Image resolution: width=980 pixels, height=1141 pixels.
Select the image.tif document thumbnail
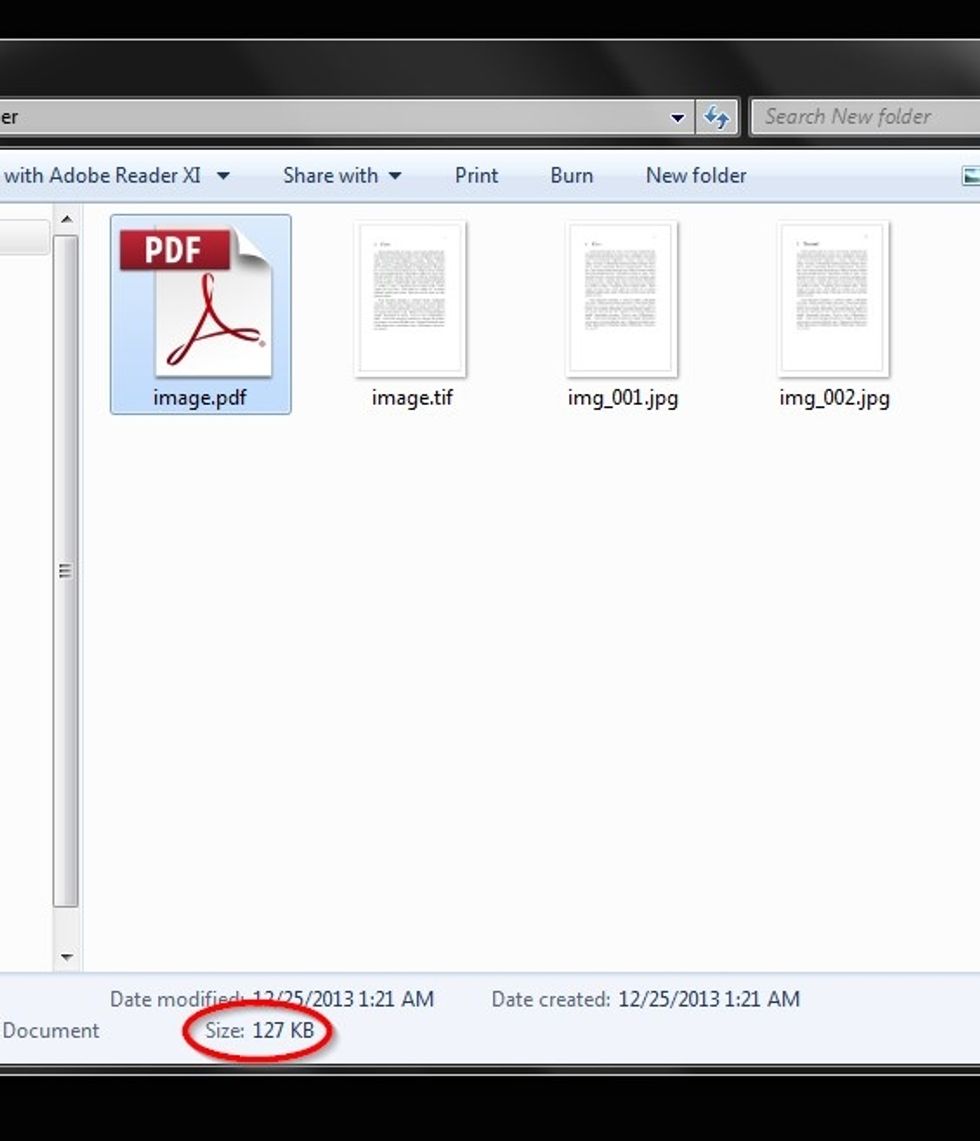[410, 298]
